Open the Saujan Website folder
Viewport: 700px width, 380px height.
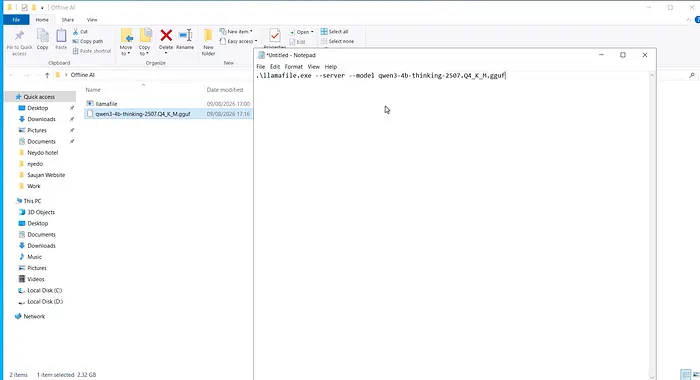46,175
